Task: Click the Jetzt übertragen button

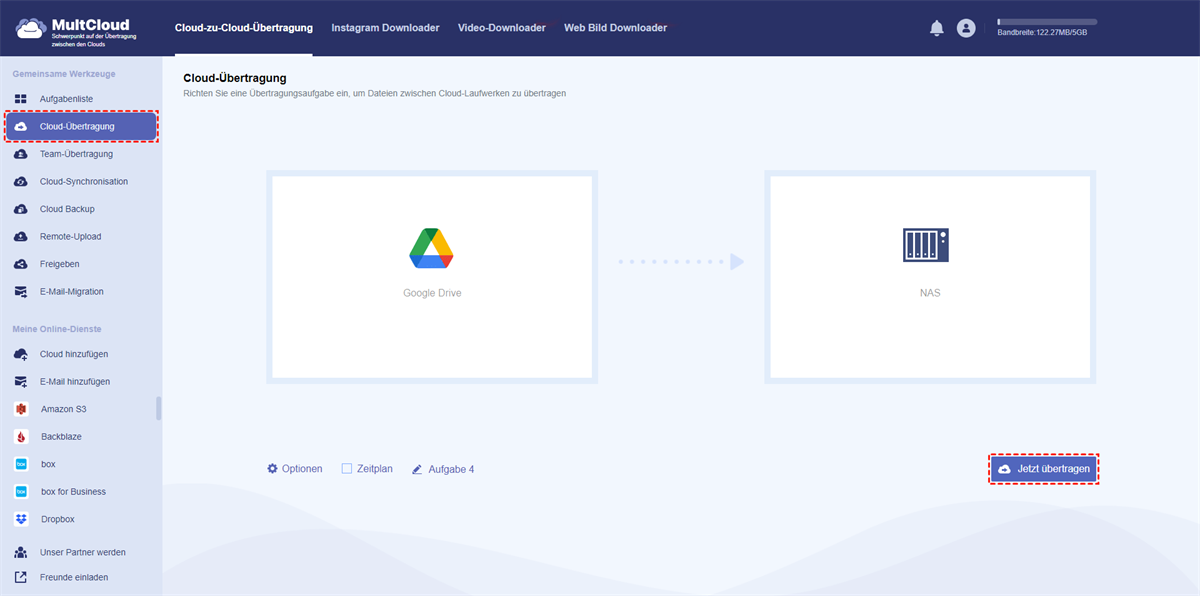Action: tap(1044, 468)
